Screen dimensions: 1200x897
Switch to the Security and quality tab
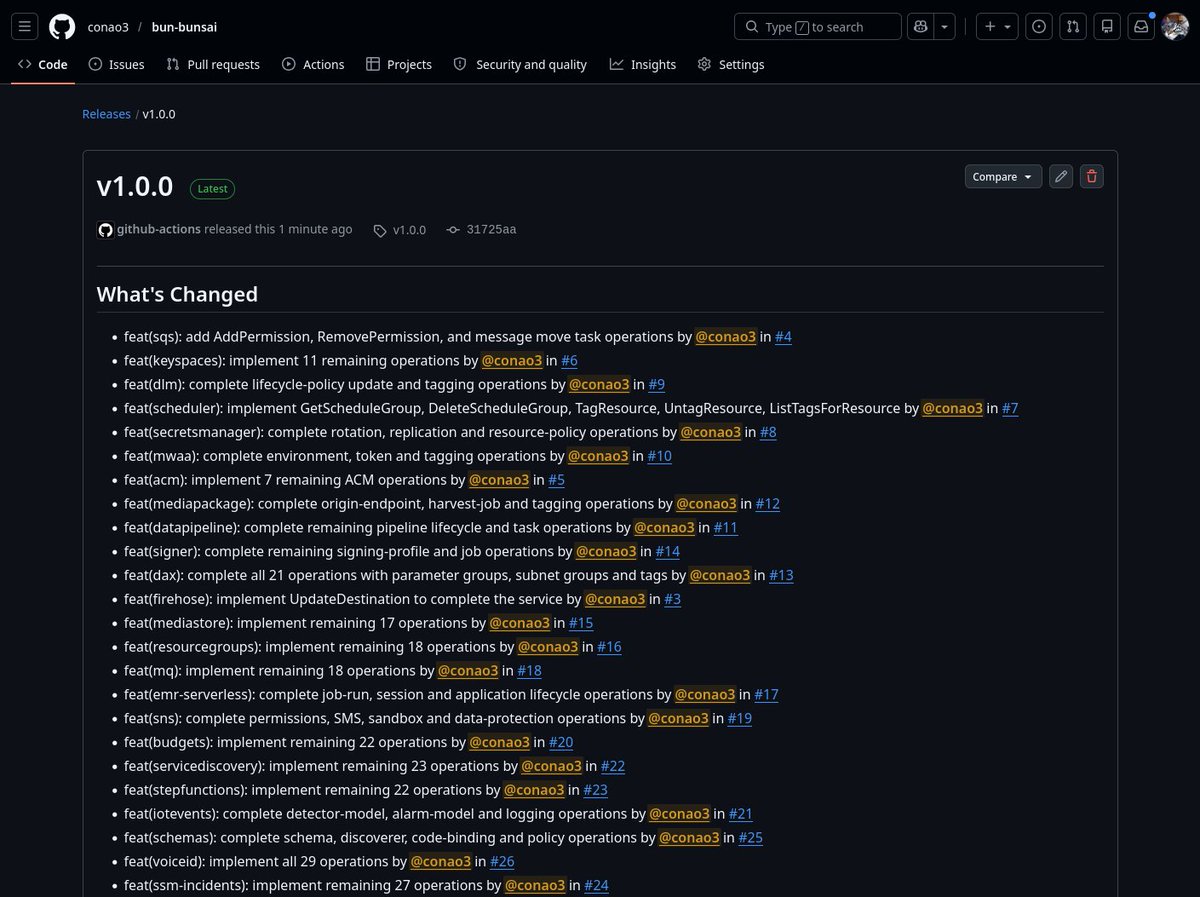pos(520,64)
